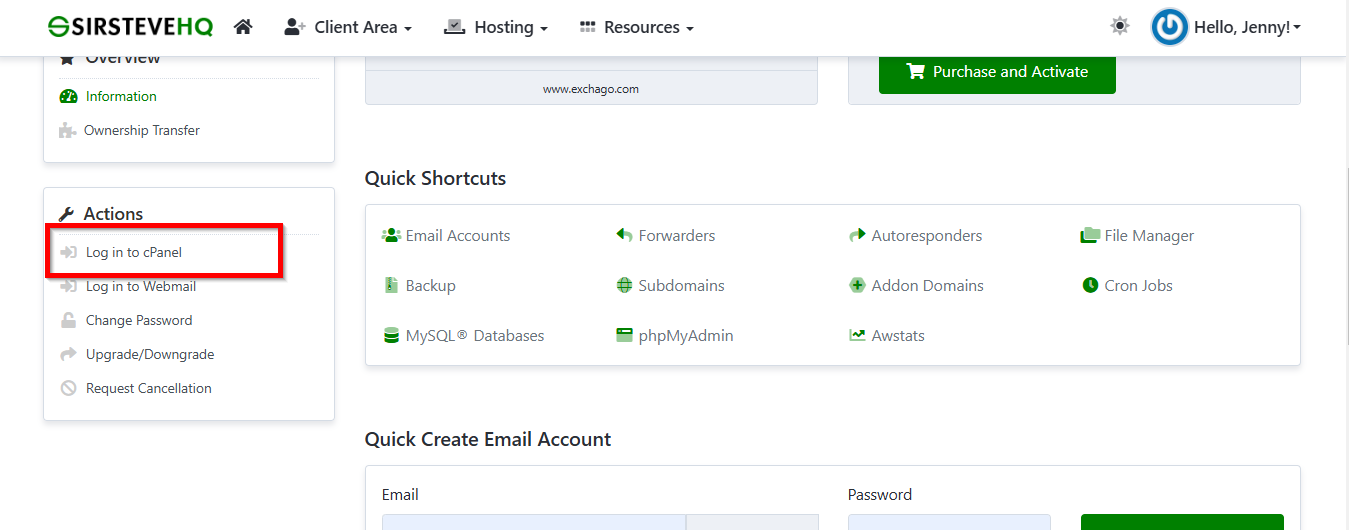Click the Log in to cPanel arrow icon
This screenshot has width=1349, height=530.
pyautogui.click(x=68, y=252)
